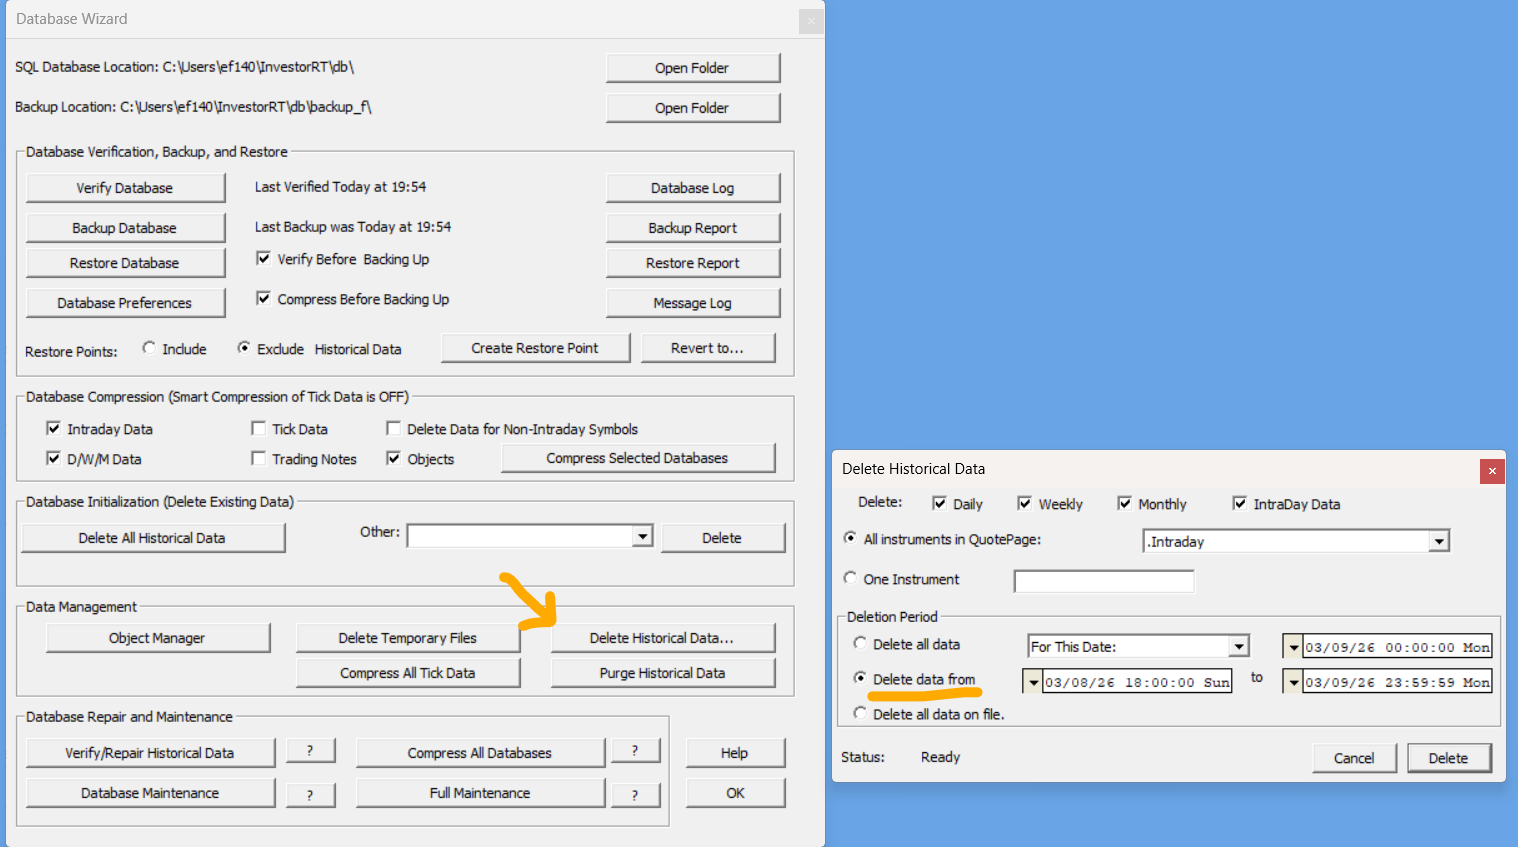
Task: Open the Delete Historical Data dialog button
Action: (x=662, y=638)
